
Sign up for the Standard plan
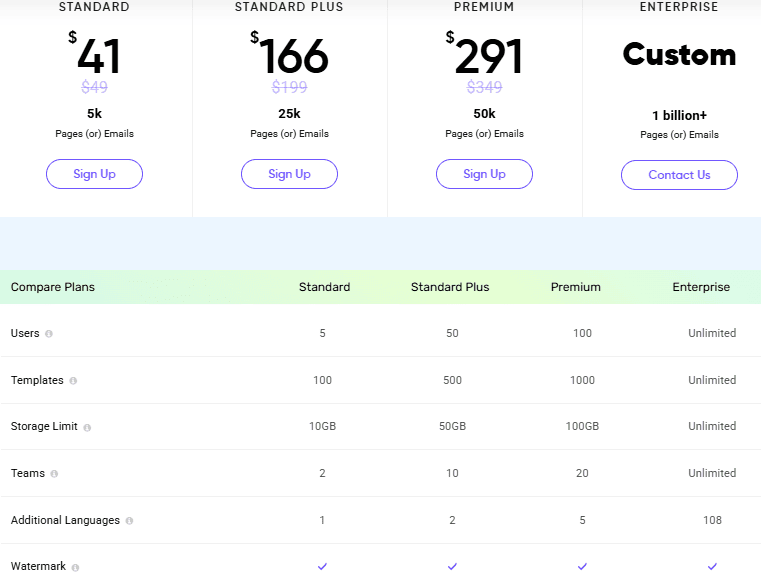pyautogui.click(x=94, y=174)
